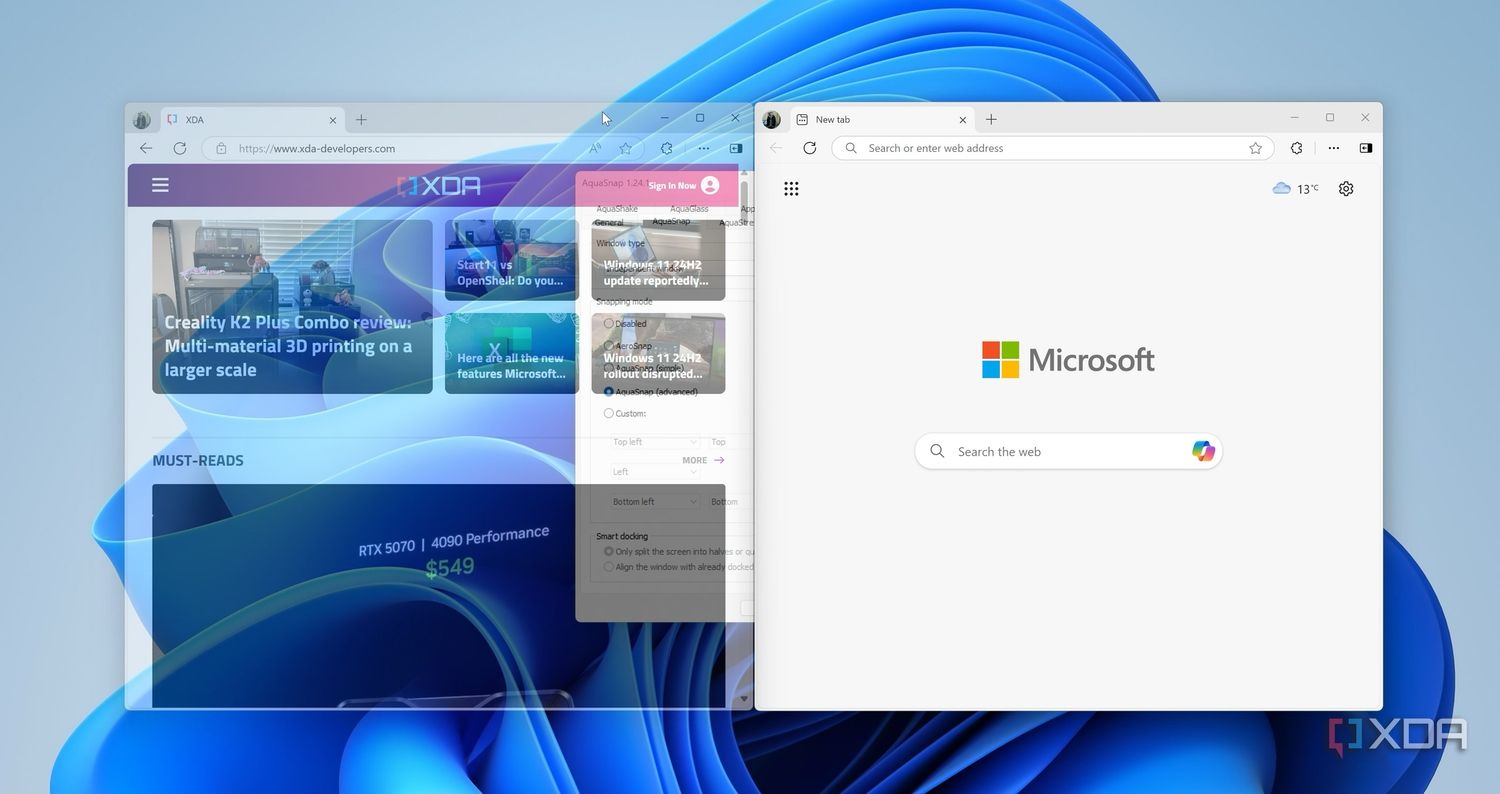Close the 'New tab' tab

click(x=963, y=120)
